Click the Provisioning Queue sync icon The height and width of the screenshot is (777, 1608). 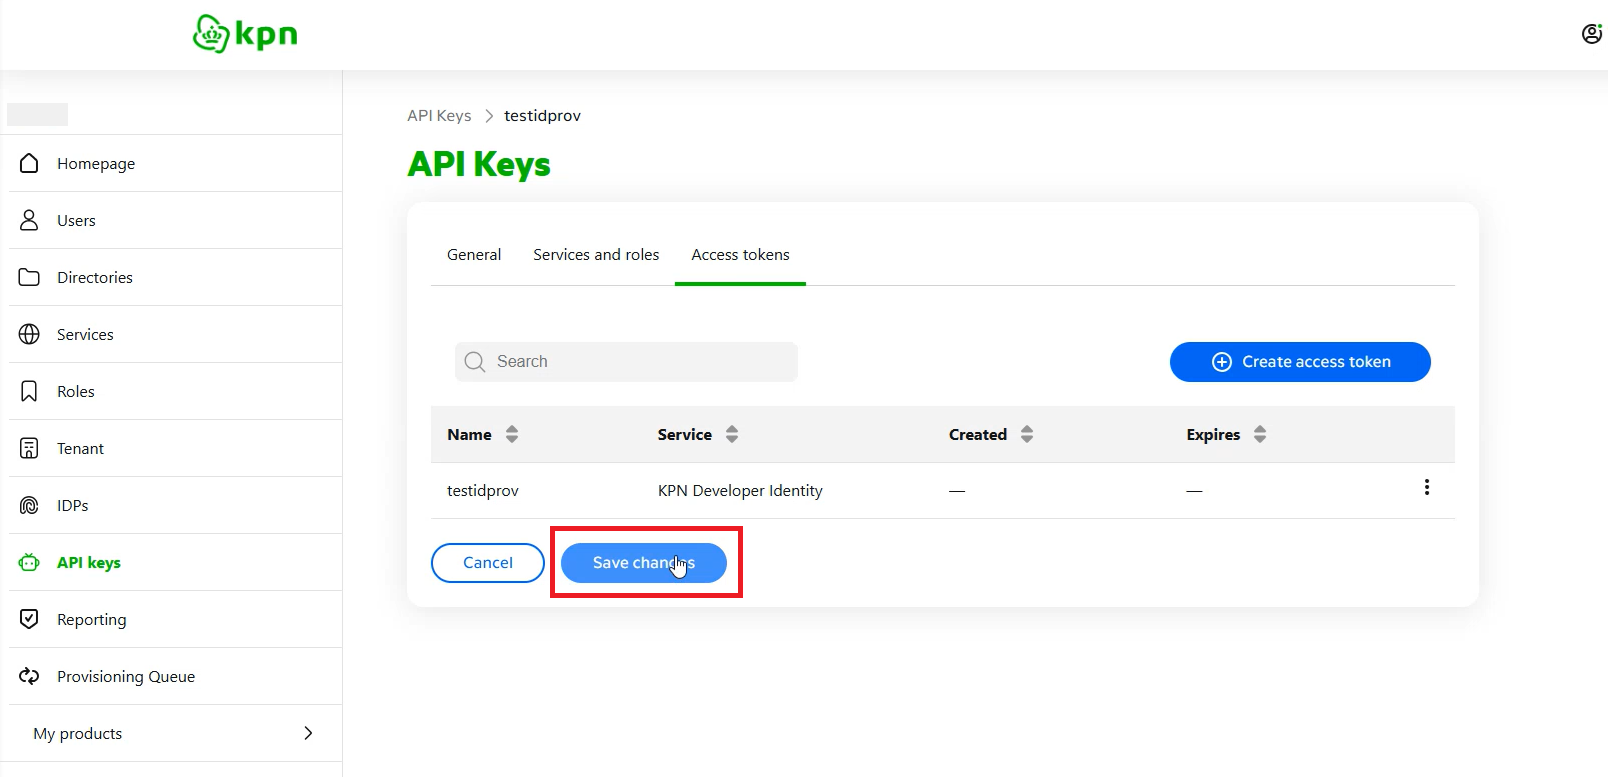[29, 676]
